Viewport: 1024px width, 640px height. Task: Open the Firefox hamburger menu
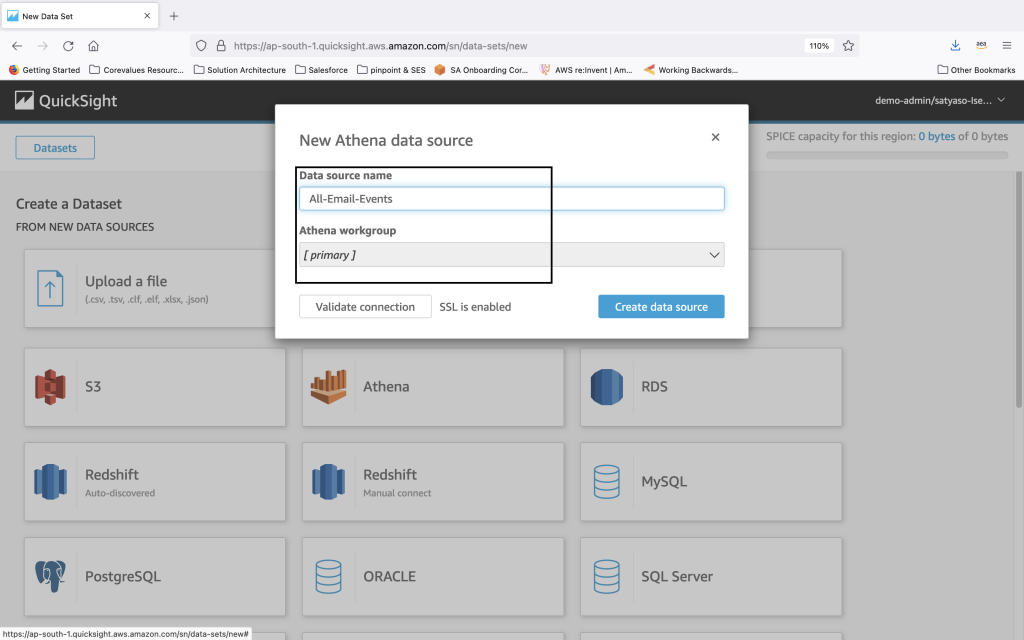pos(1006,46)
